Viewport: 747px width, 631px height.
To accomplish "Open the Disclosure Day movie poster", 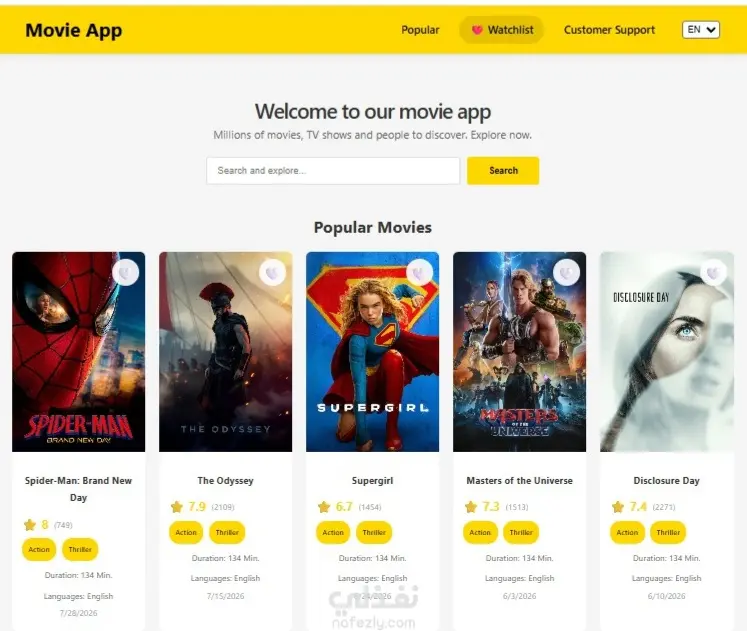I will [x=666, y=351].
